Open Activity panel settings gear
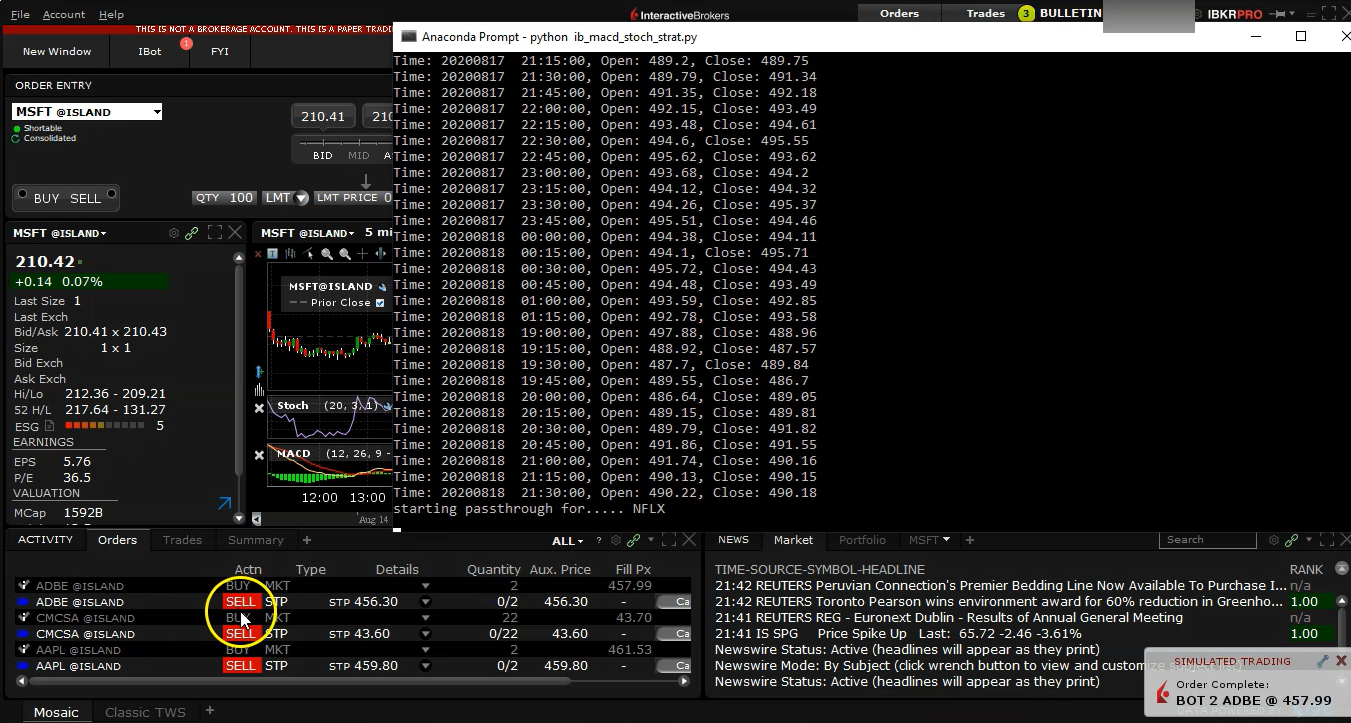1351x723 pixels. click(x=616, y=540)
